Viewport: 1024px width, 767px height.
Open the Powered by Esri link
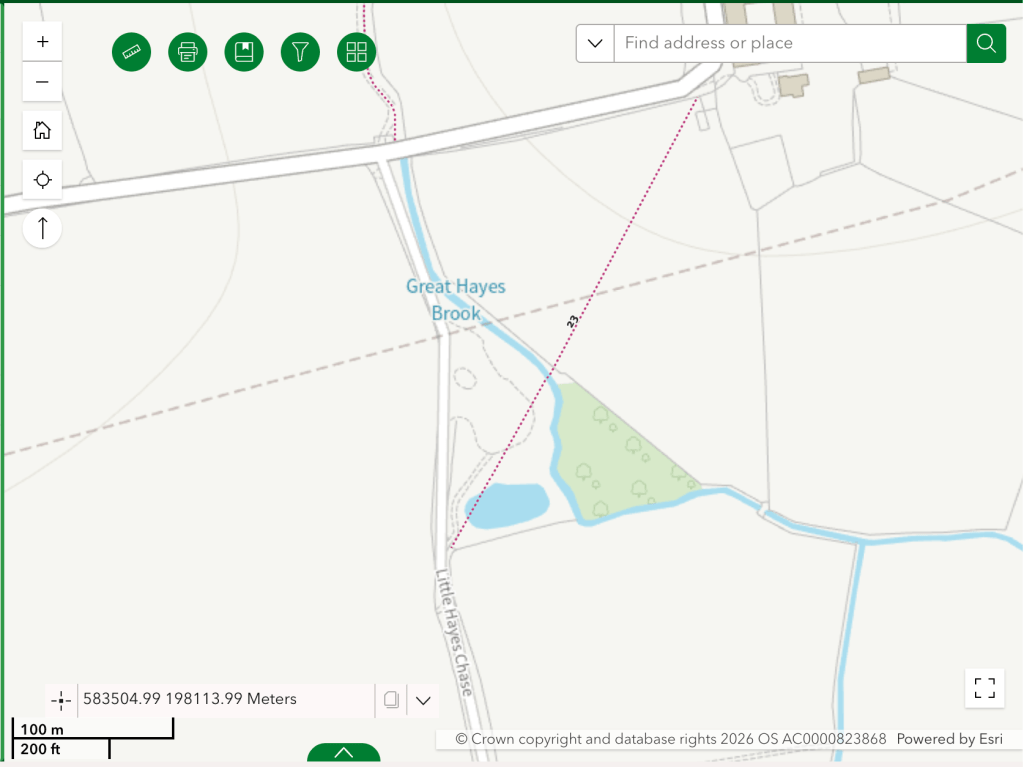click(x=950, y=739)
